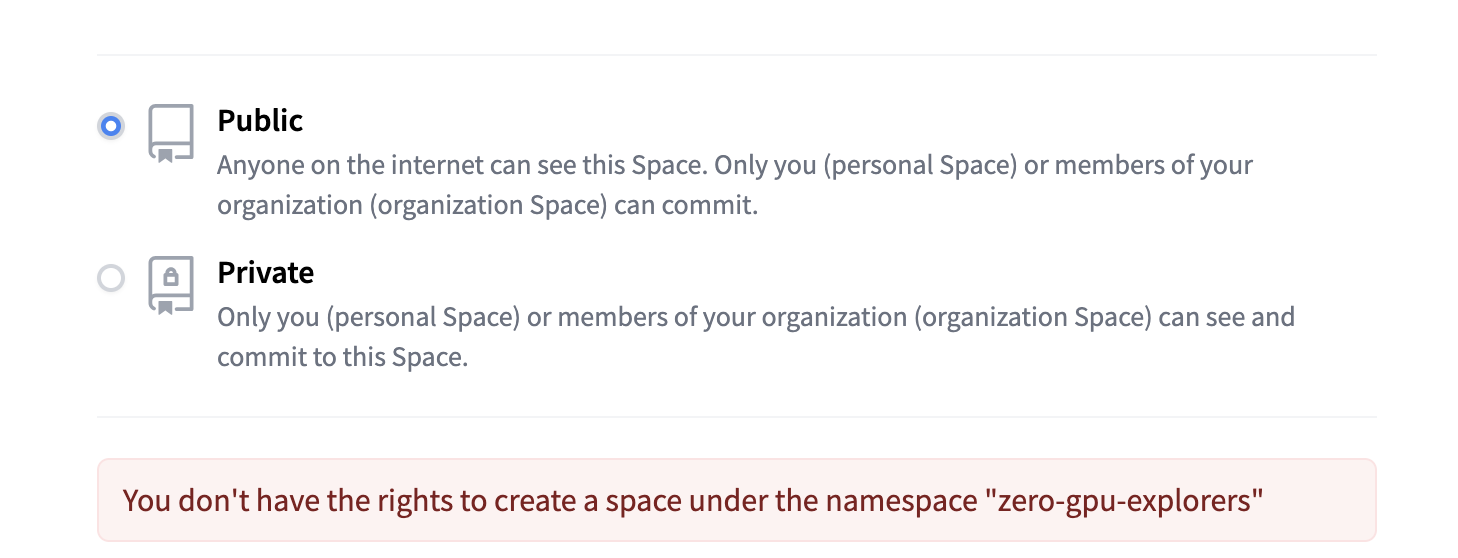
Task: Click the bold "Private" heading label
Action: (266, 273)
